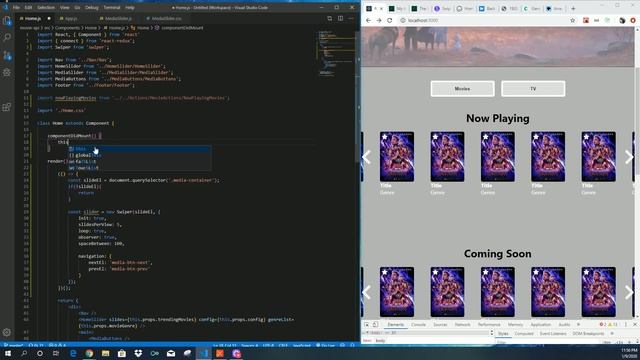Click the Coming Soon slider previous arrow
The height and width of the screenshot is (360, 640).
(x=367, y=292)
